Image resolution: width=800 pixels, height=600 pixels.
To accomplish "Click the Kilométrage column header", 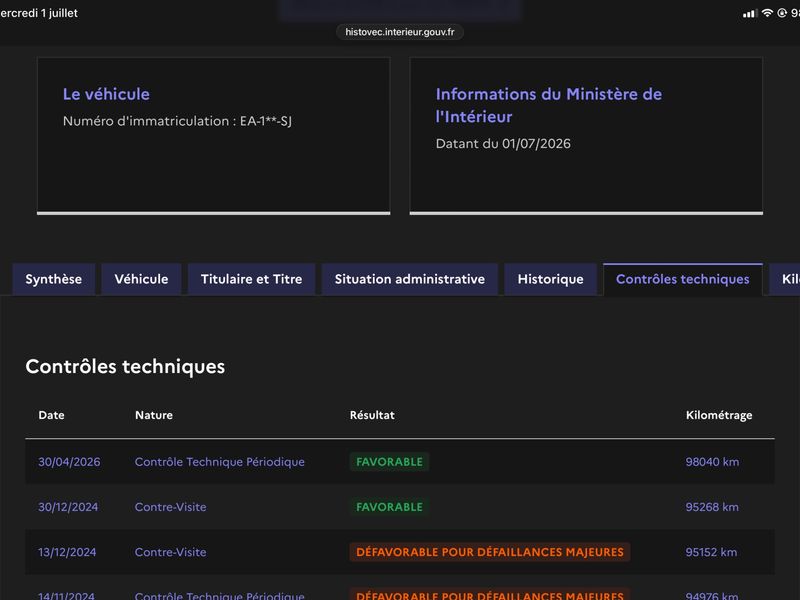I will 719,415.
